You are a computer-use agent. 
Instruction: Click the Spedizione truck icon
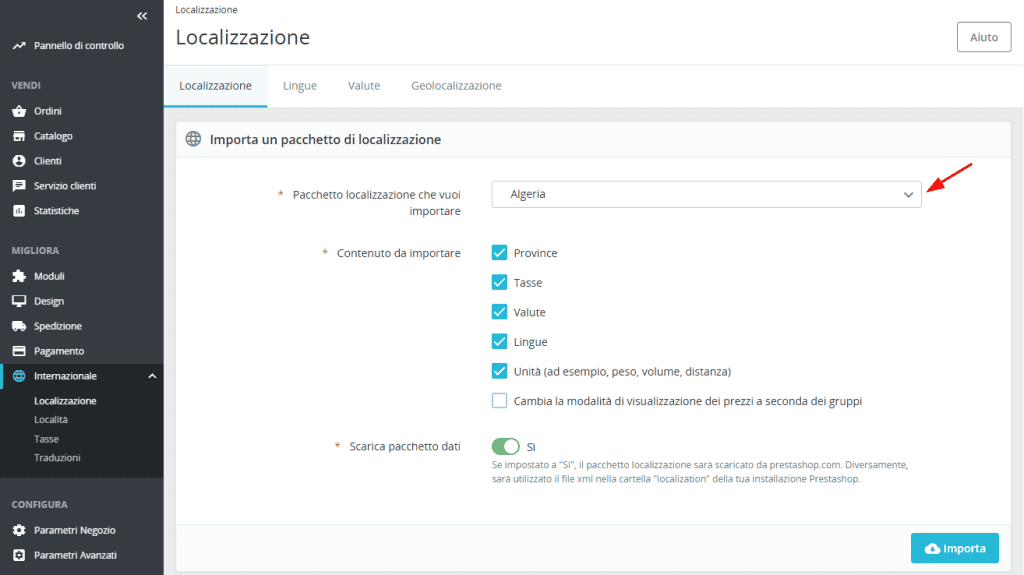[x=19, y=326]
